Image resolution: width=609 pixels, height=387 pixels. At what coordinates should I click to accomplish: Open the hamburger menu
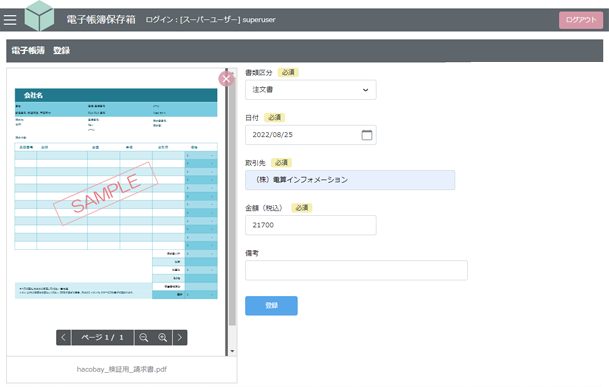[10, 19]
